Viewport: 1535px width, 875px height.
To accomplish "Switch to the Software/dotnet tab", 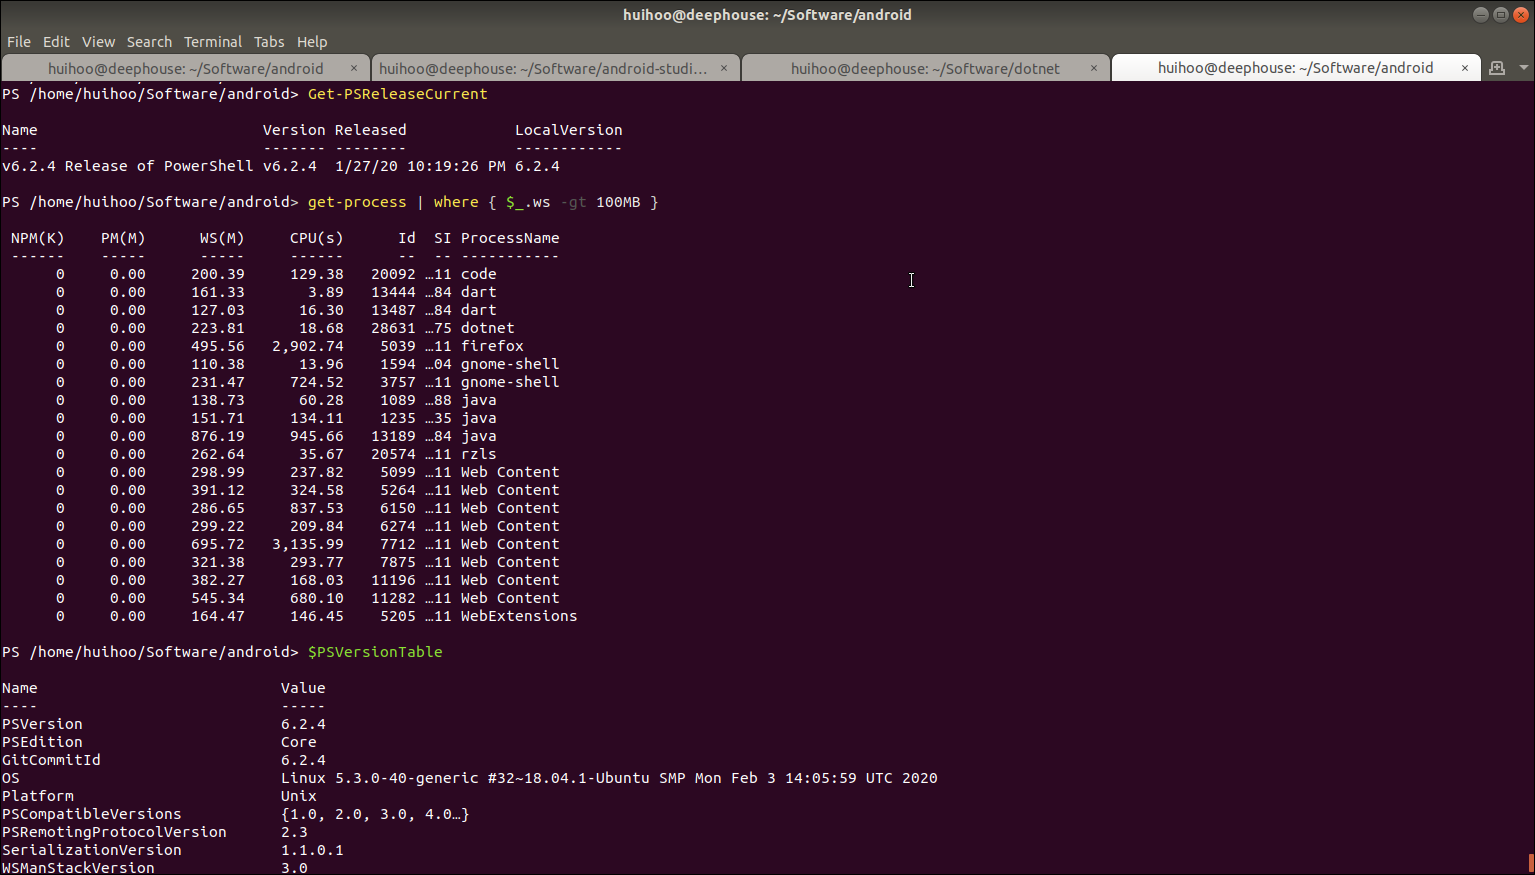I will tap(924, 68).
